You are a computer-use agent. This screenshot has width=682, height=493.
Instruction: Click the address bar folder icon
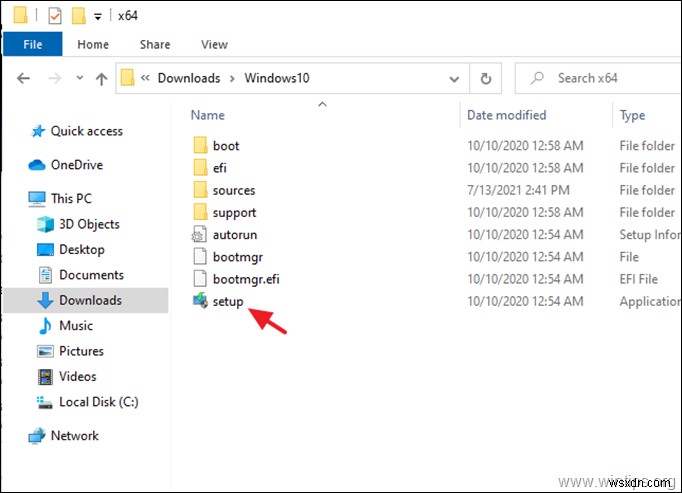point(127,78)
